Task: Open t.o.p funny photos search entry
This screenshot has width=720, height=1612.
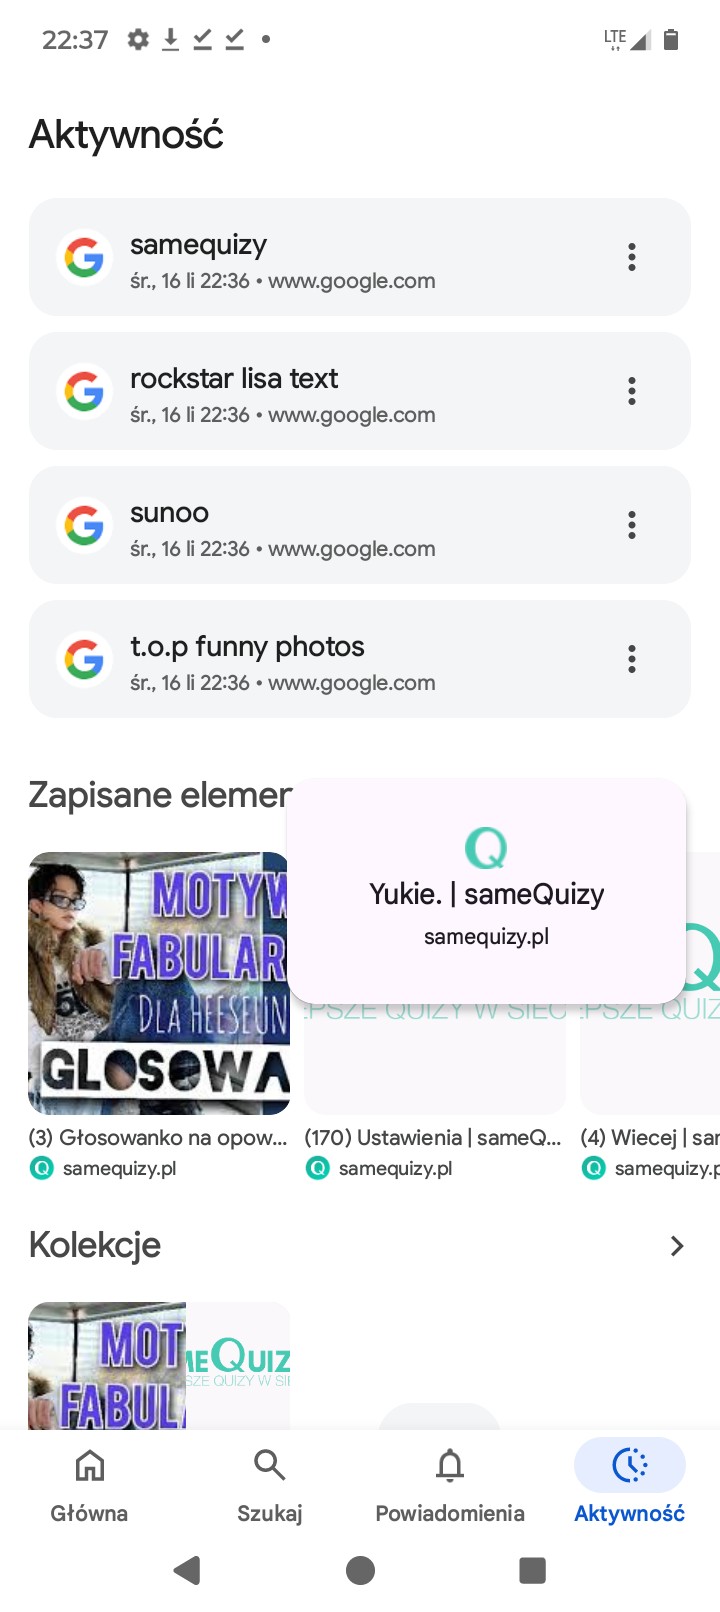Action: (x=360, y=659)
